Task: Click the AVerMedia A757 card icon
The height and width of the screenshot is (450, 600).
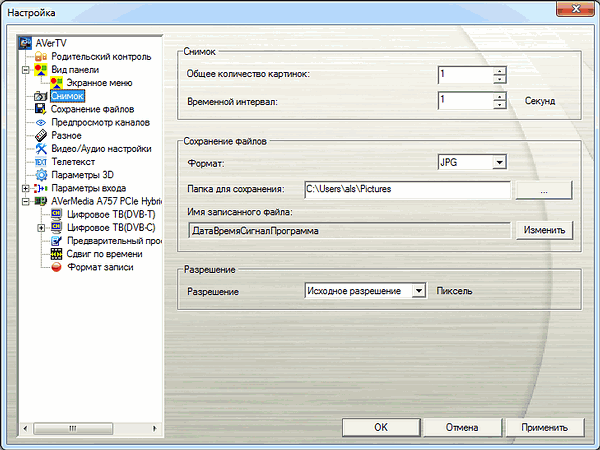Action: coord(41,201)
